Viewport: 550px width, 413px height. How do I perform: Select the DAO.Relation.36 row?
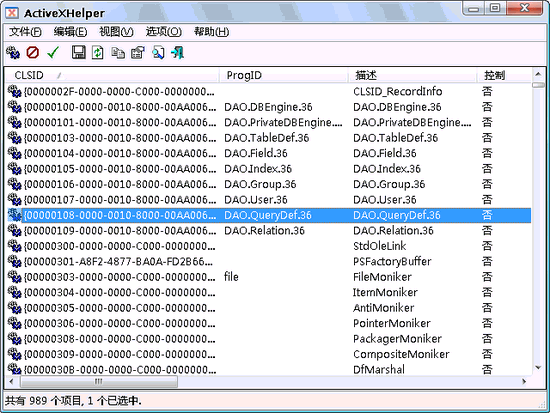click(269, 231)
